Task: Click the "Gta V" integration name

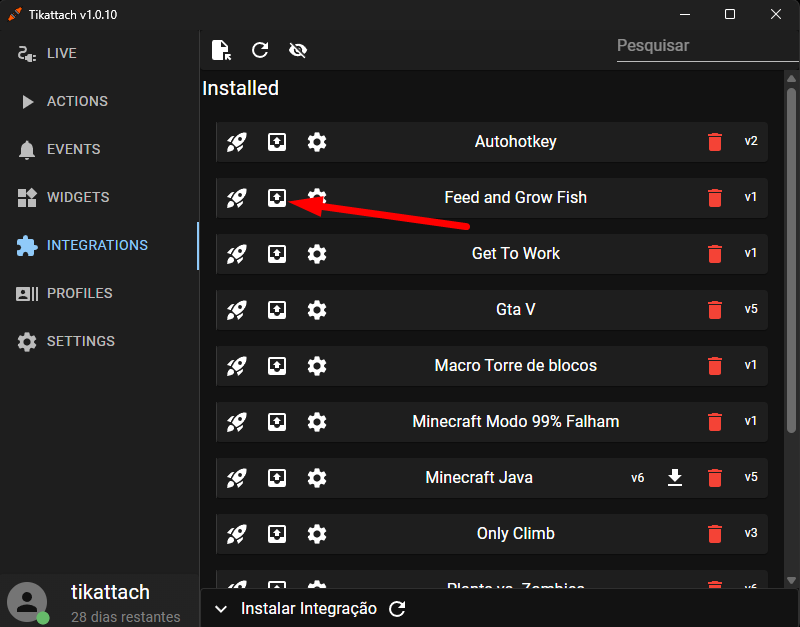Action: point(516,310)
